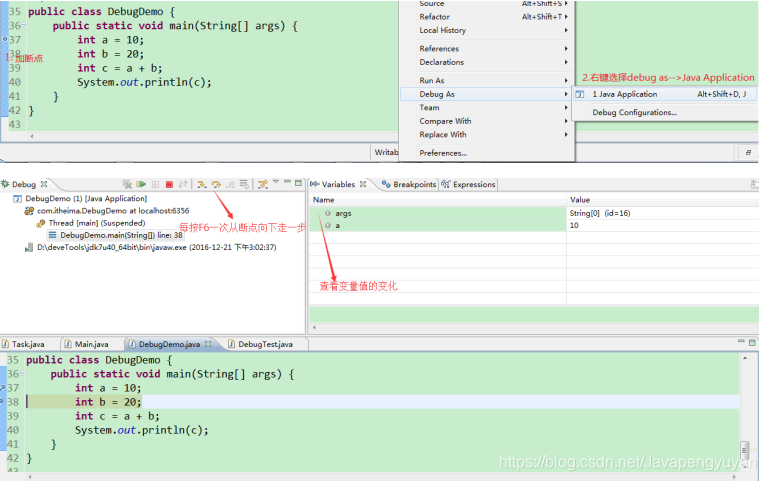Click the Step Into icon
The height and width of the screenshot is (481, 766).
click(x=201, y=184)
